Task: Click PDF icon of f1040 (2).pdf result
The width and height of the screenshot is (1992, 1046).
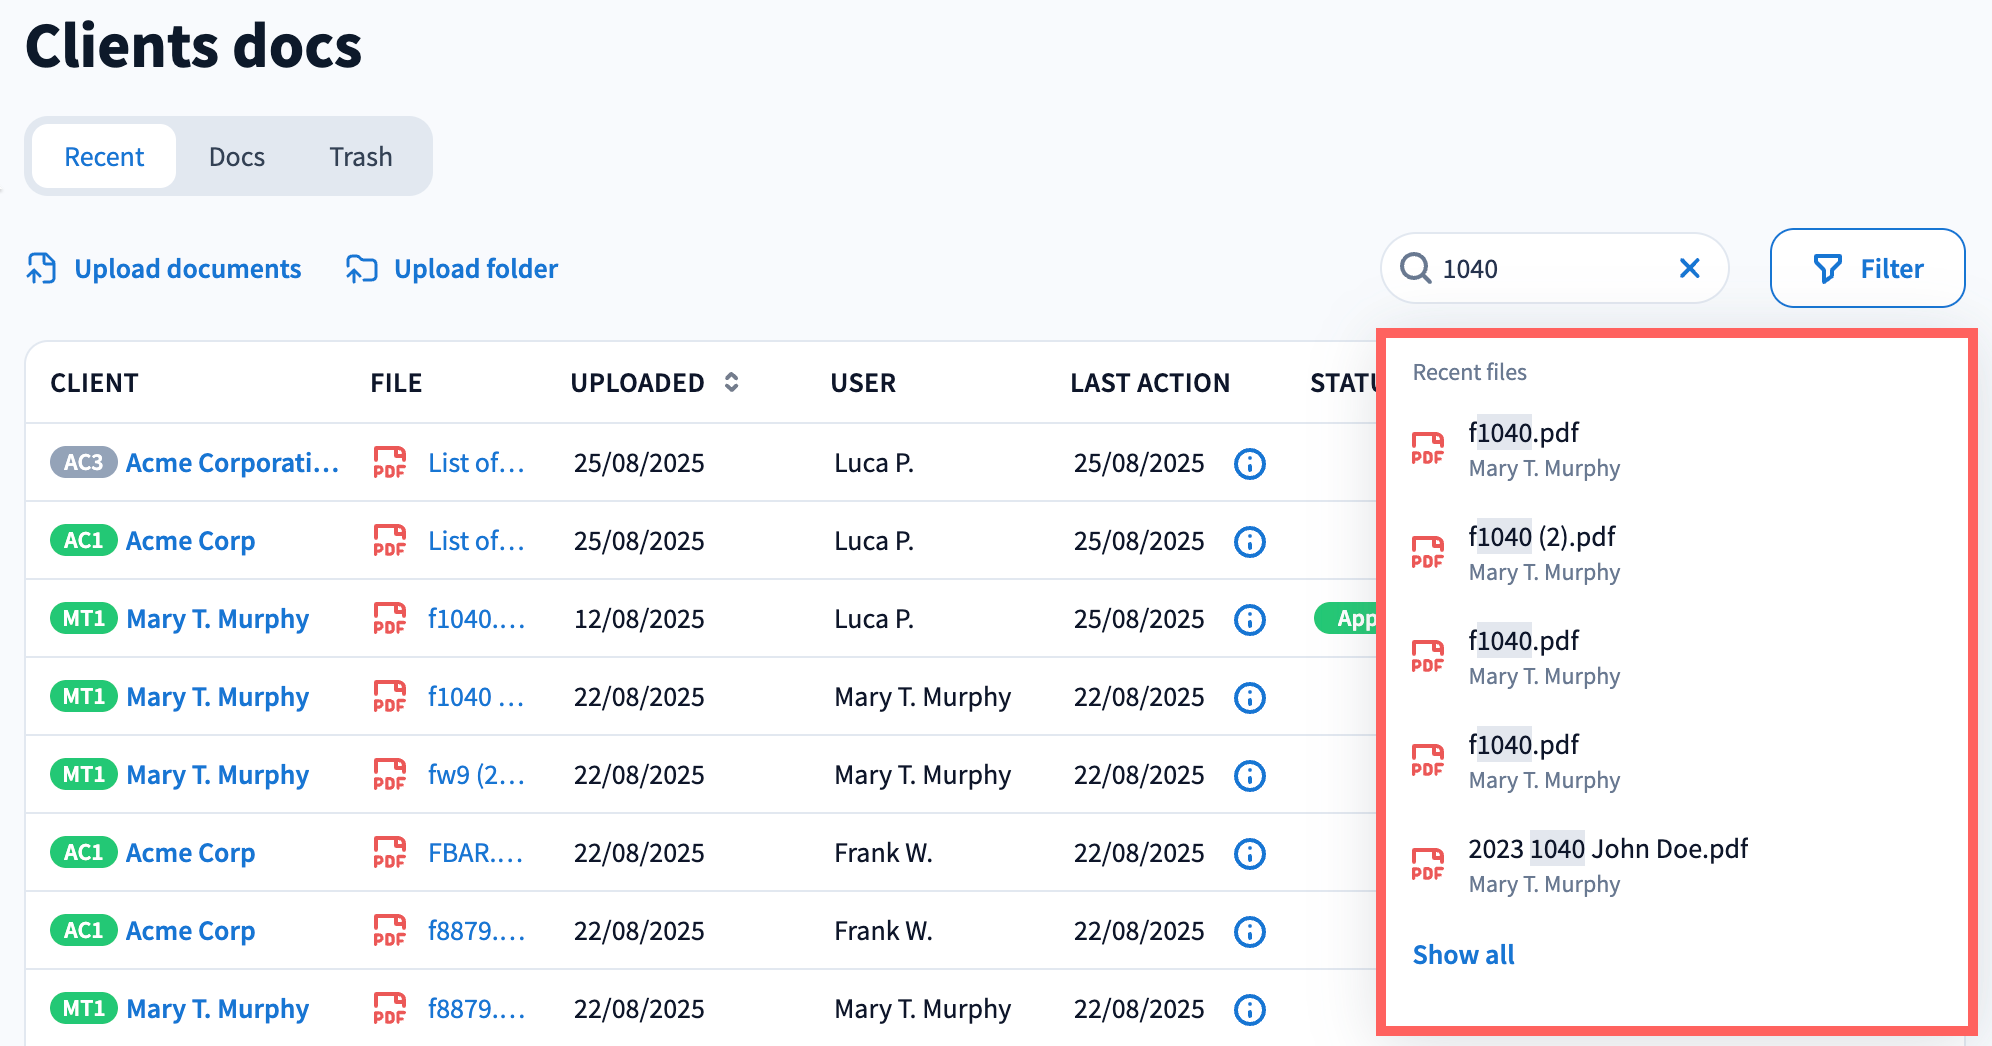Action: pyautogui.click(x=1427, y=552)
